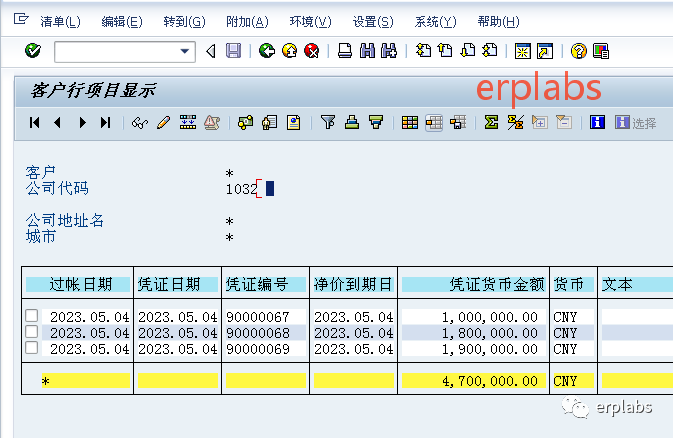
Task: Select the 凭证货币金额 column header
Action: pyautogui.click(x=474, y=284)
